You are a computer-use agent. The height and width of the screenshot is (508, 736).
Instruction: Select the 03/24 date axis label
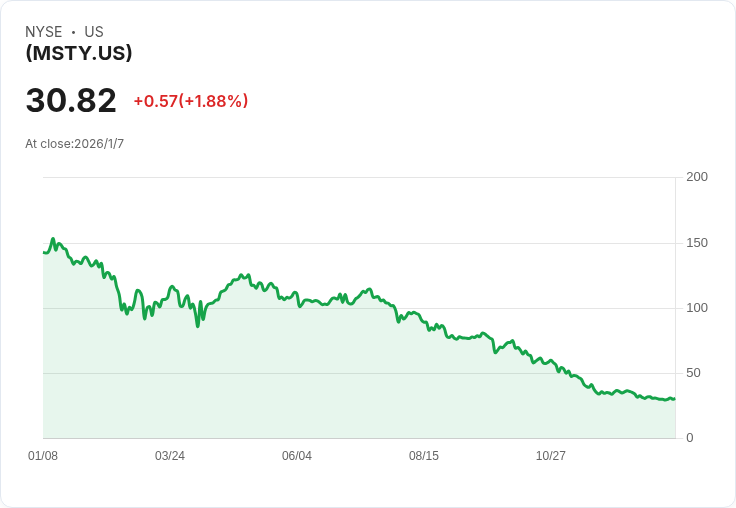[x=170, y=456]
